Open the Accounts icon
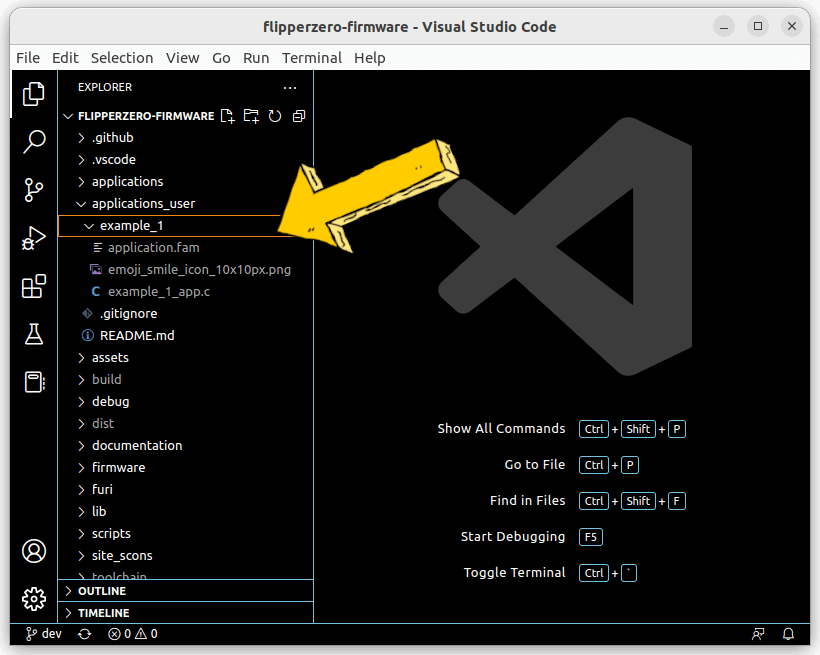The height and width of the screenshot is (655, 820). pos(34,551)
